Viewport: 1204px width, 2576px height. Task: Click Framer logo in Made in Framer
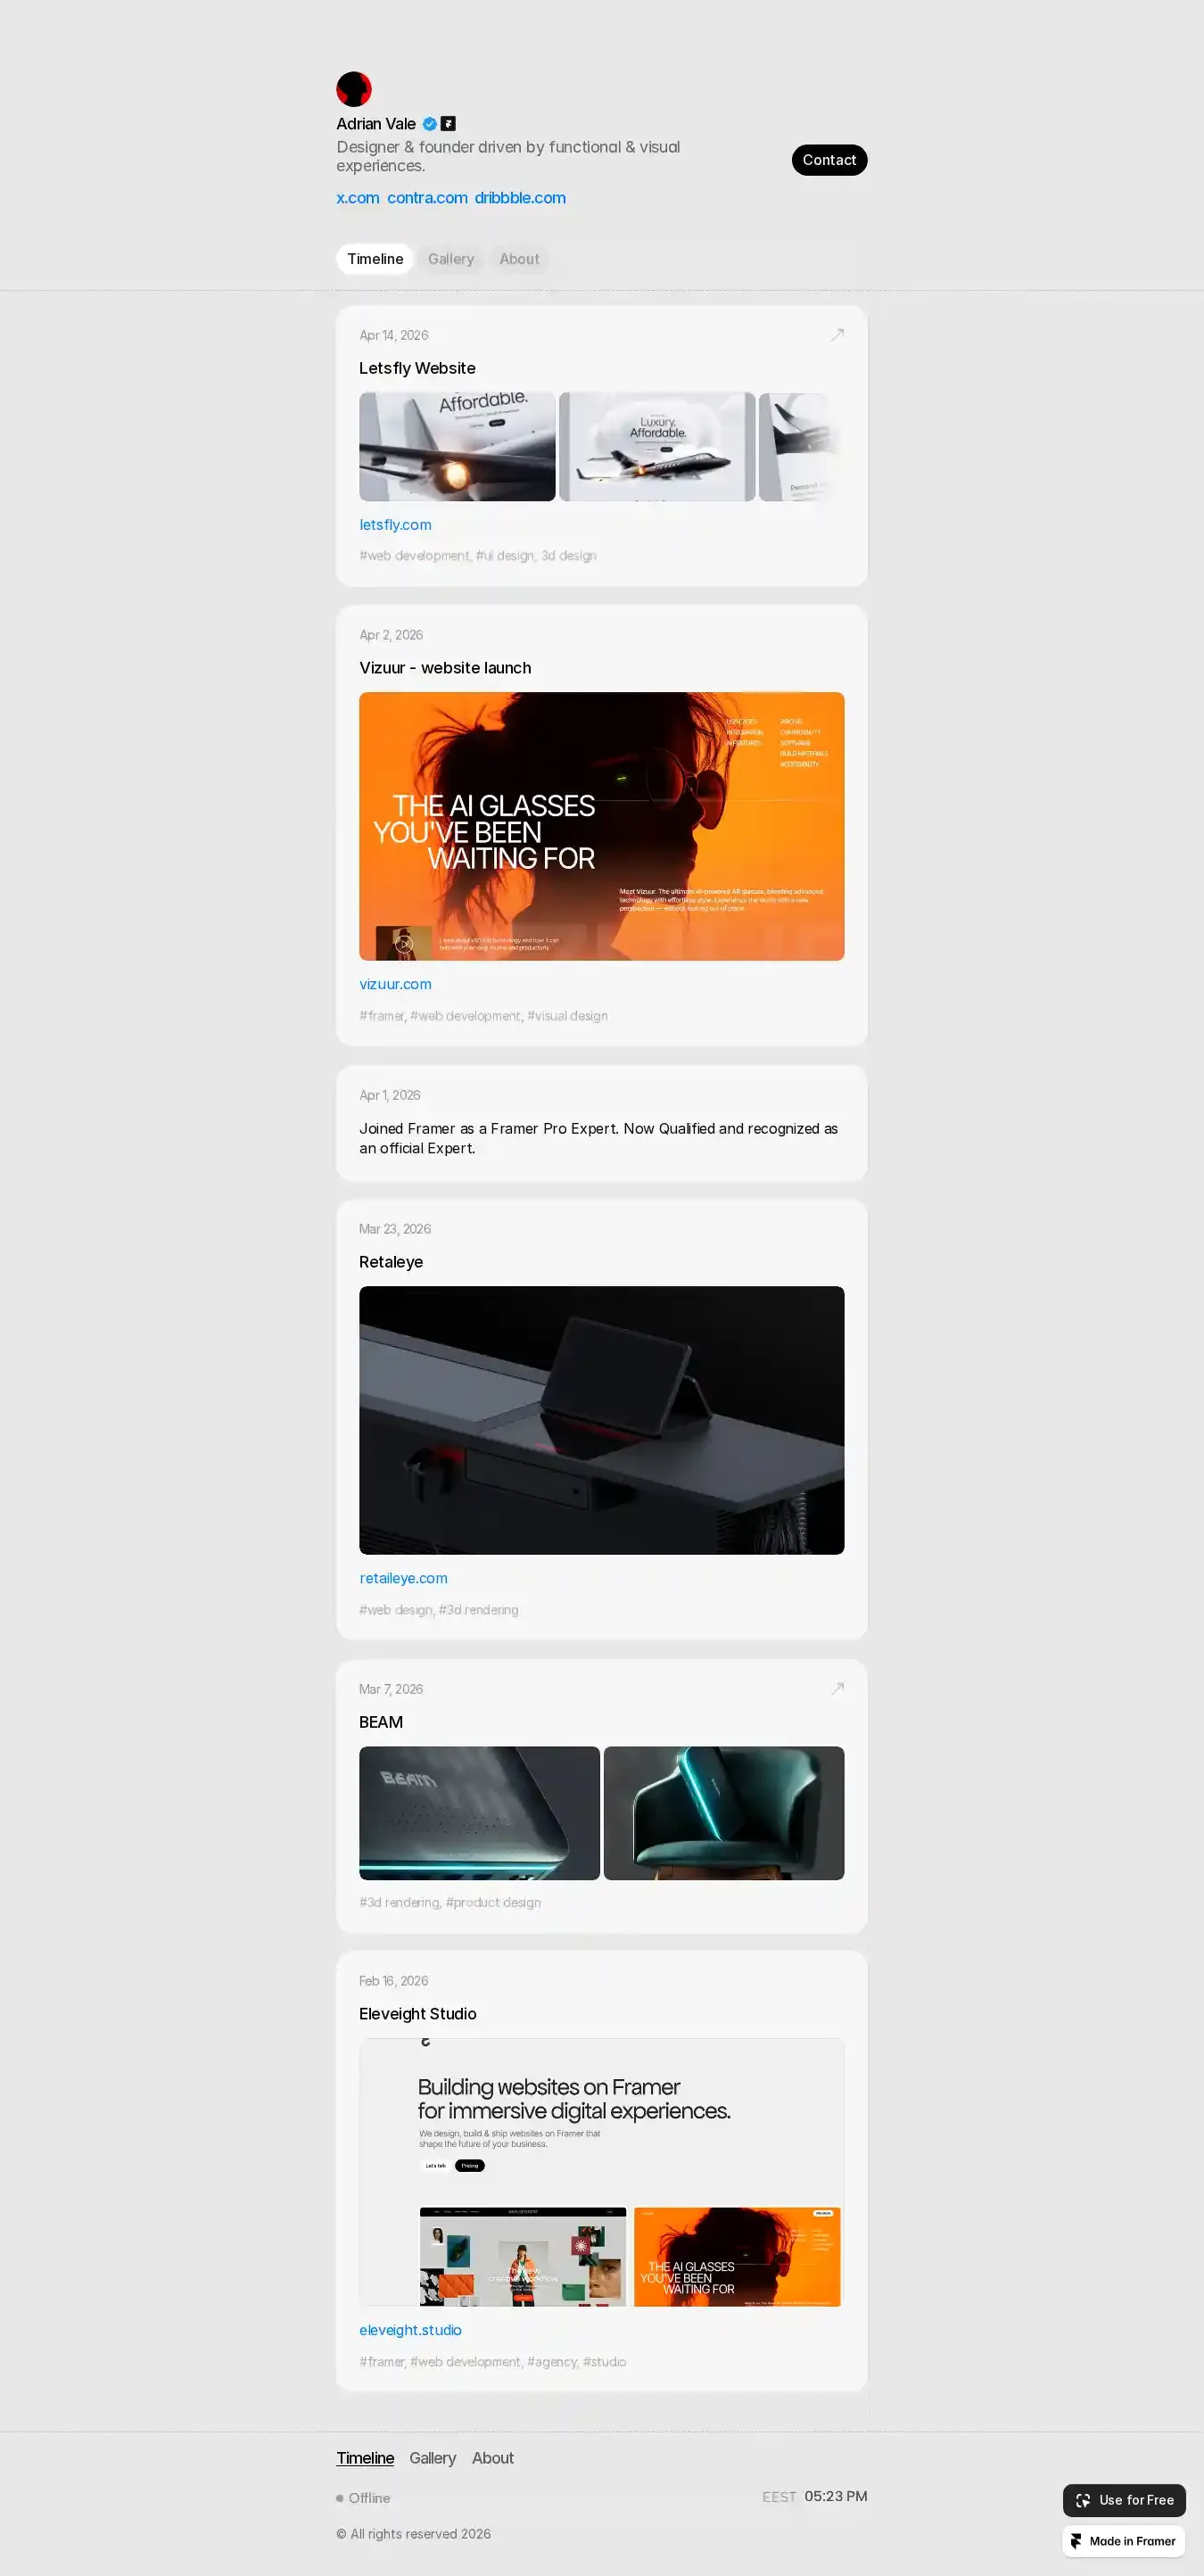(x=1077, y=2541)
